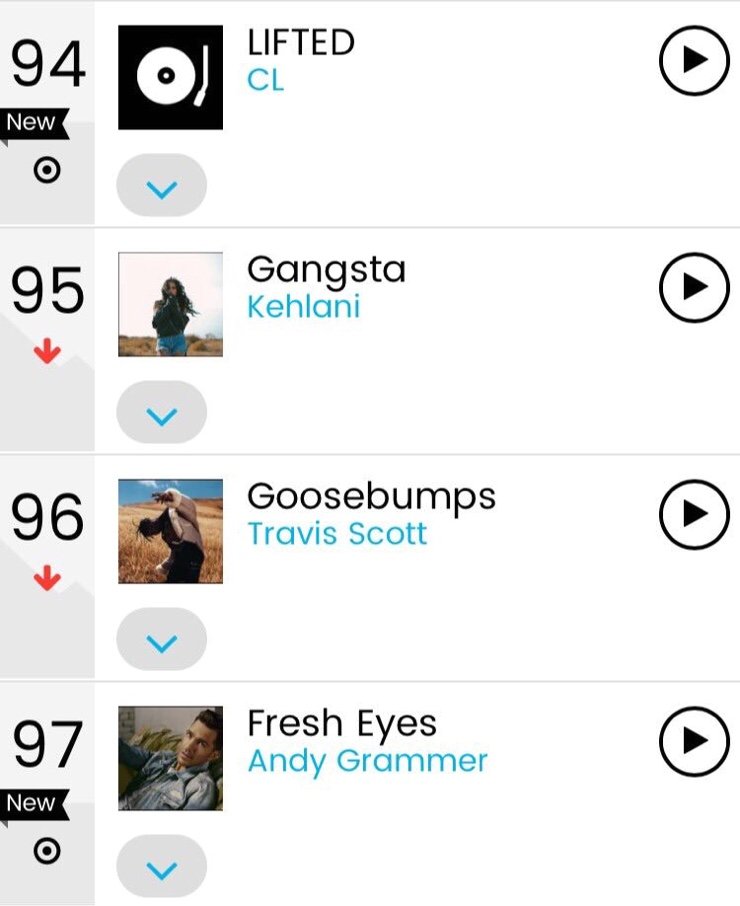Click the red down arrow under rank 95

coord(47,351)
